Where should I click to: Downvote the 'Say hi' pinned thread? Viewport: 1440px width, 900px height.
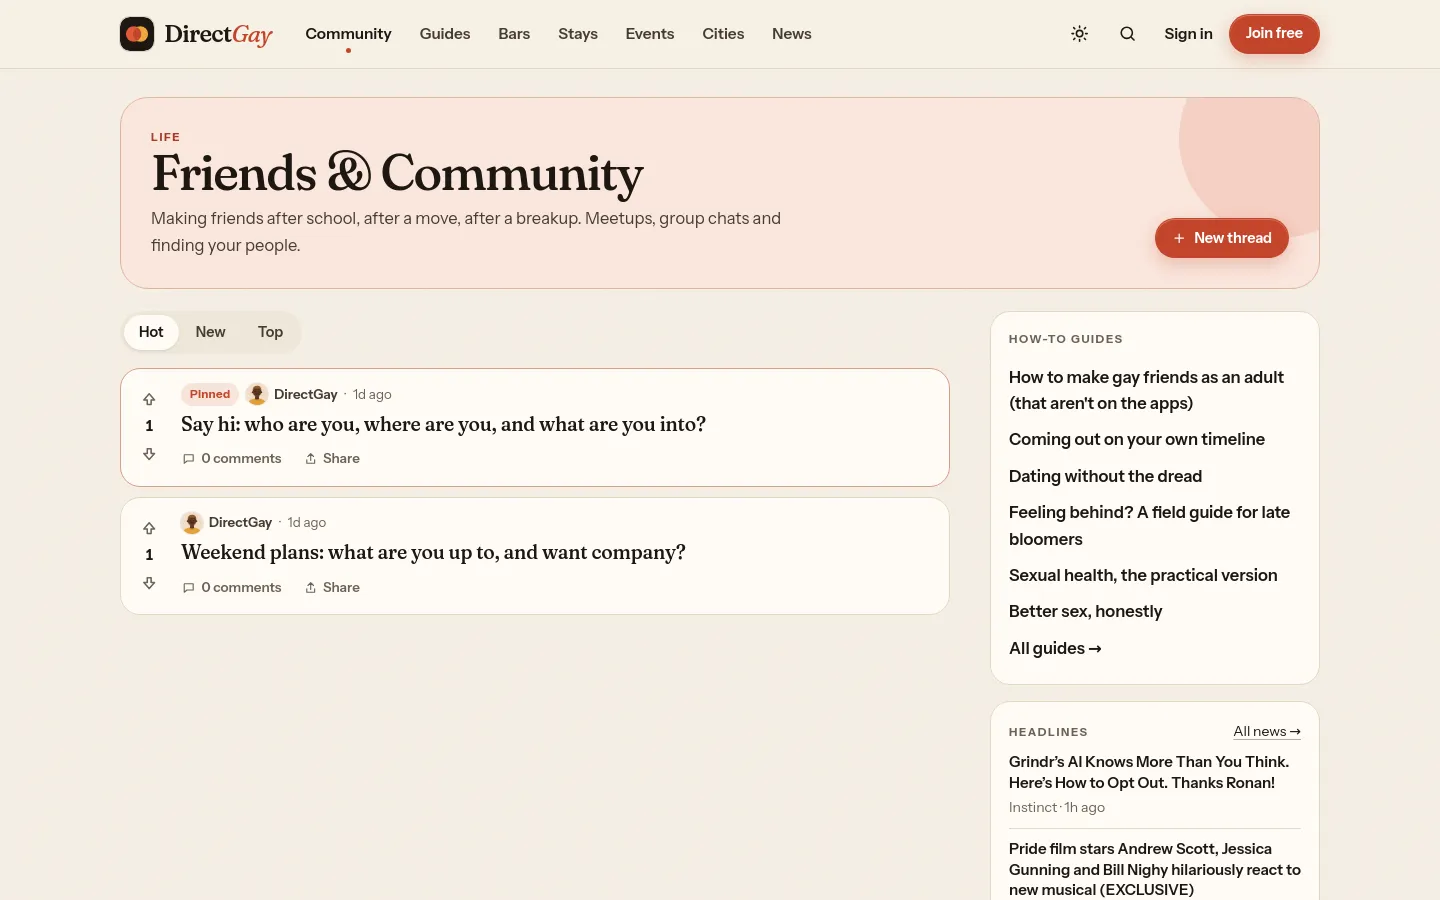tap(149, 454)
